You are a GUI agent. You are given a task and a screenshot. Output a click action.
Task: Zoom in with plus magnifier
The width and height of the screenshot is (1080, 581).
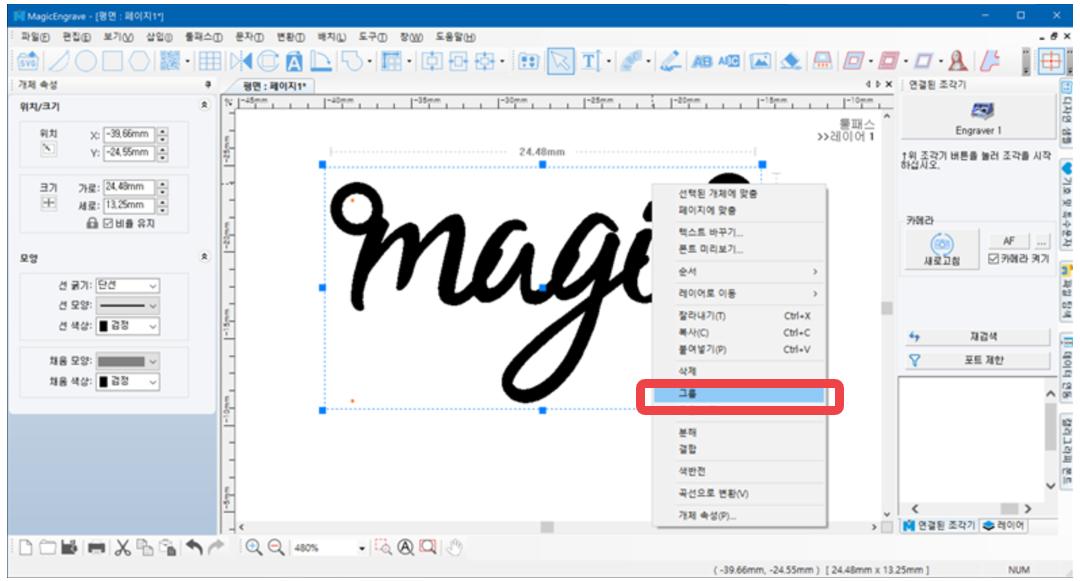pos(253,547)
